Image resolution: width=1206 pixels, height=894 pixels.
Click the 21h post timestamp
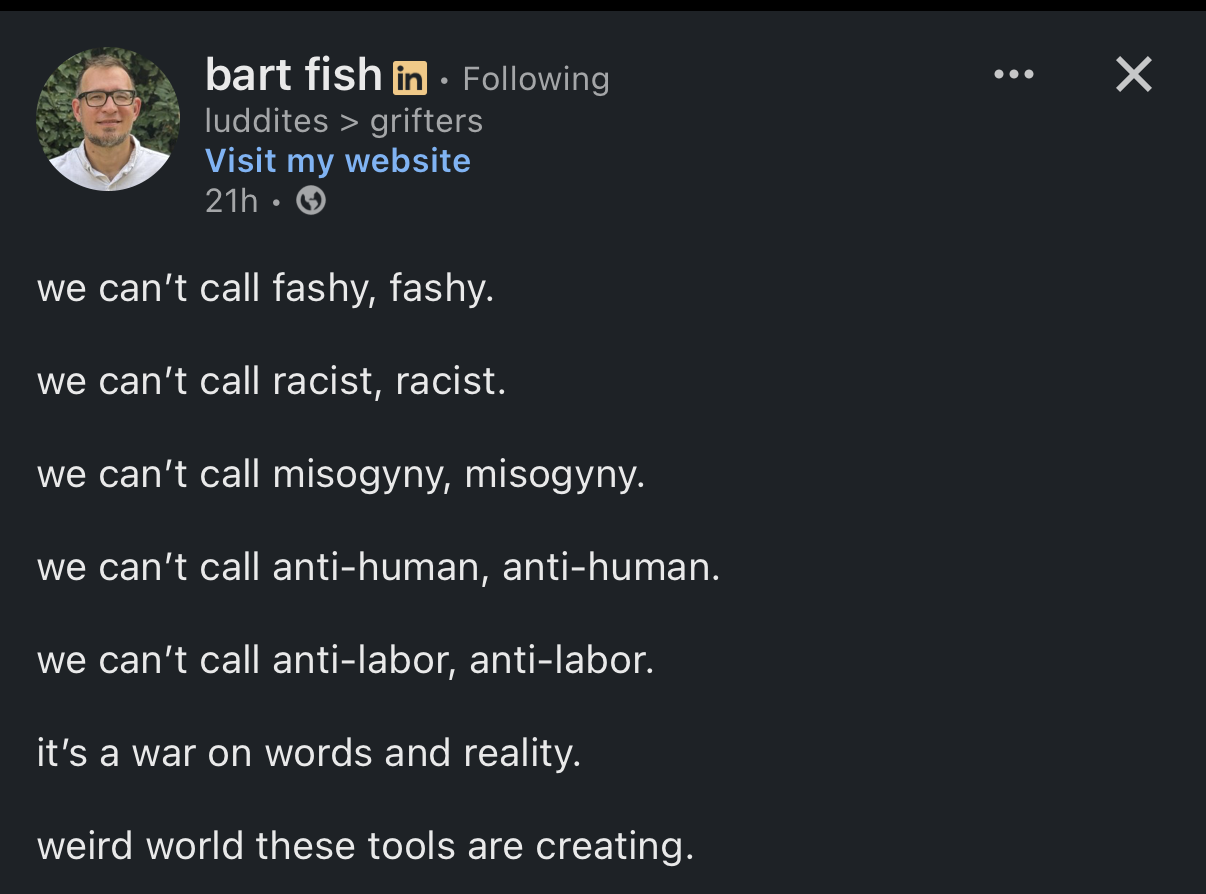tap(231, 201)
